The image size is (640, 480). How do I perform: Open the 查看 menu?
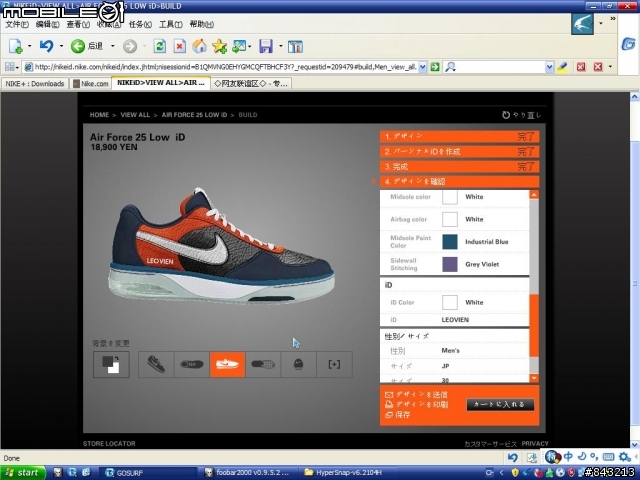coord(78,24)
